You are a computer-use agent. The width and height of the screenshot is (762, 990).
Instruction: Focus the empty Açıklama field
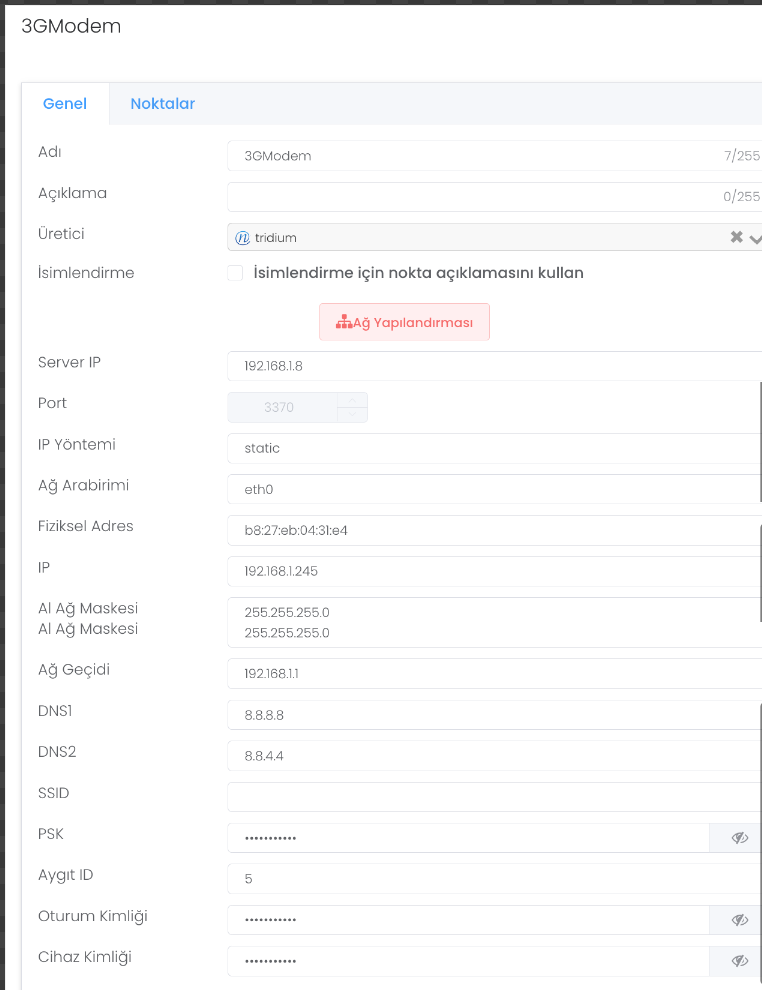[470, 197]
